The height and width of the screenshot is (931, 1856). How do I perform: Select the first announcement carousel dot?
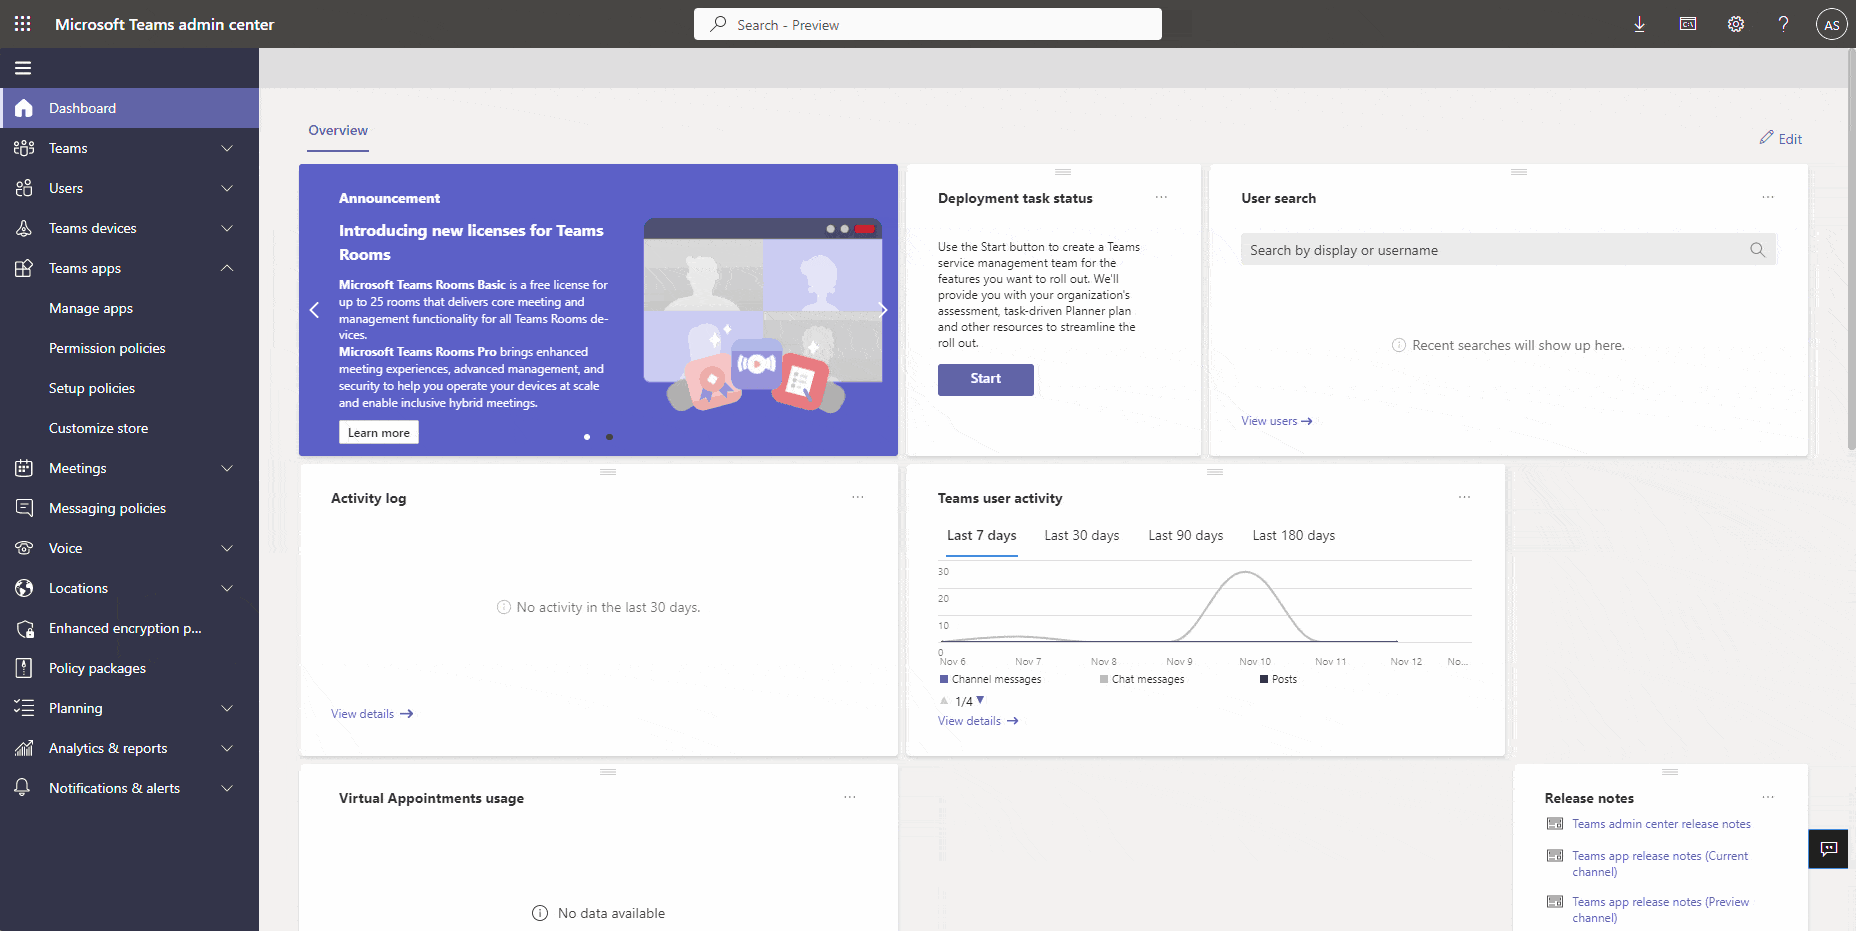(587, 437)
